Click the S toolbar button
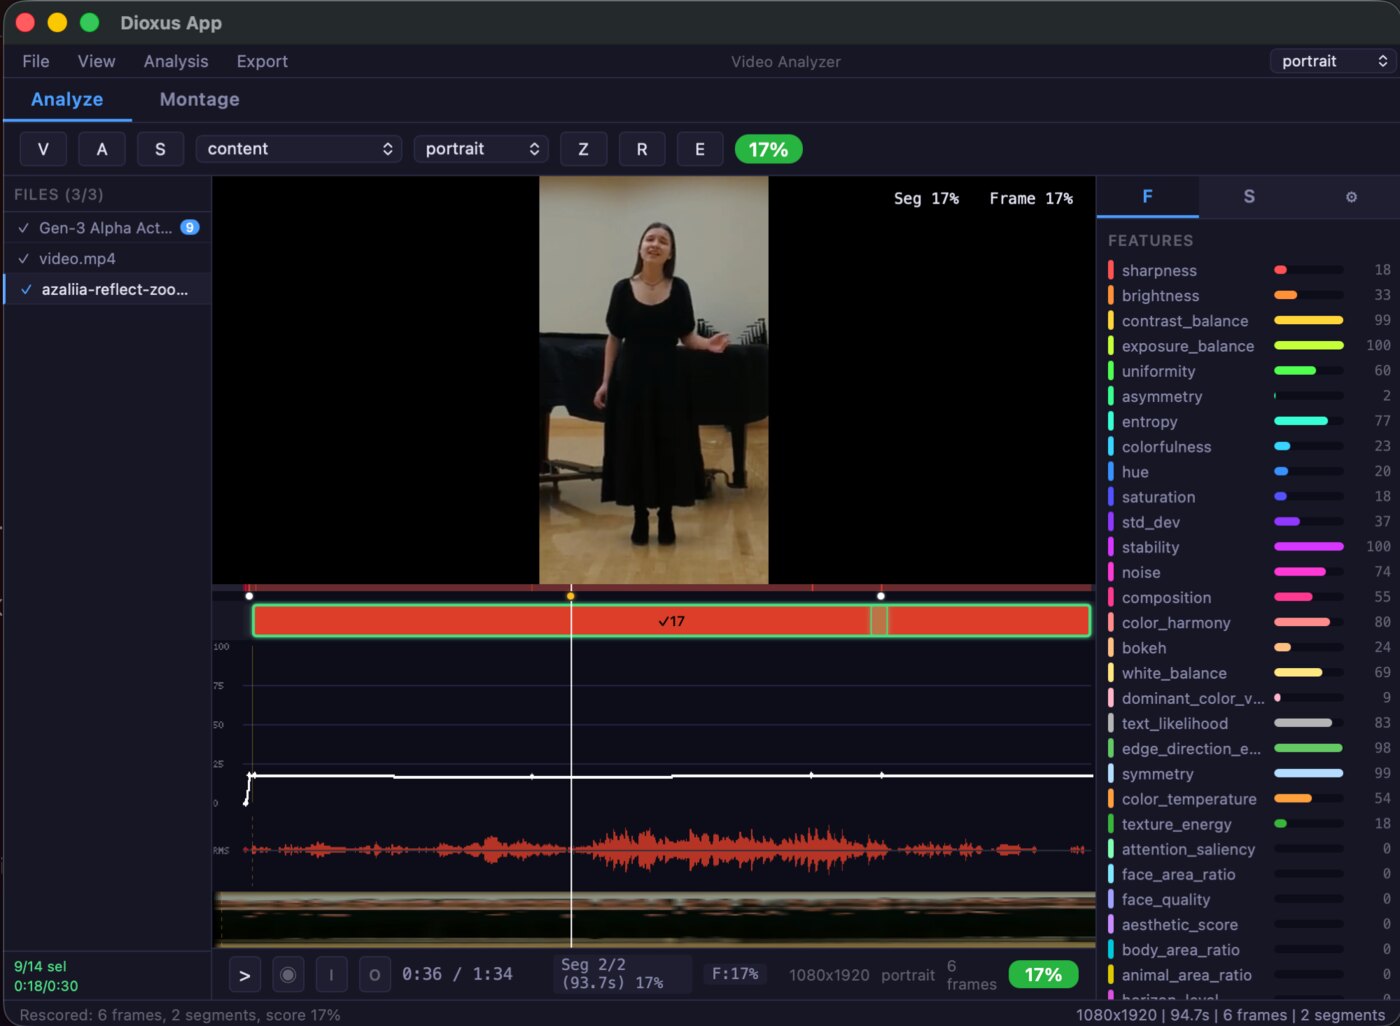The width and height of the screenshot is (1400, 1026). 160,149
